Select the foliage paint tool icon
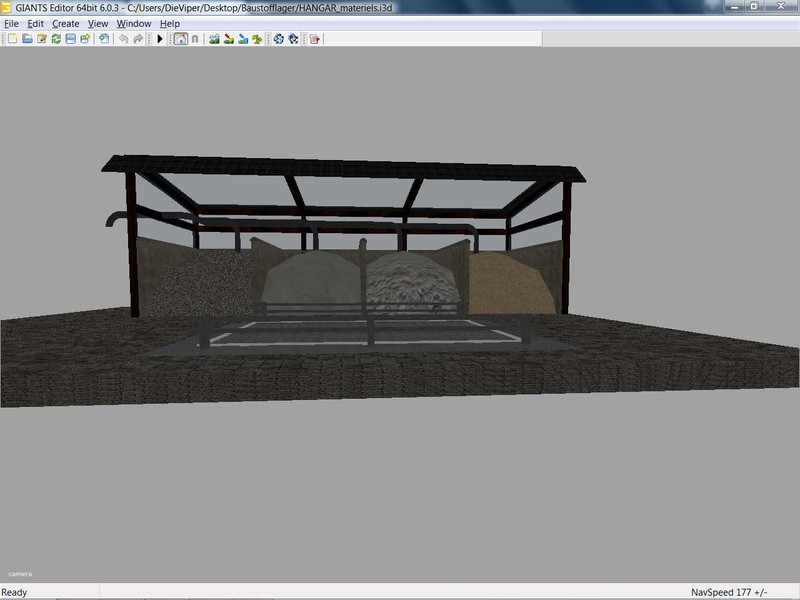Screen dimensions: 800x600 [257, 39]
